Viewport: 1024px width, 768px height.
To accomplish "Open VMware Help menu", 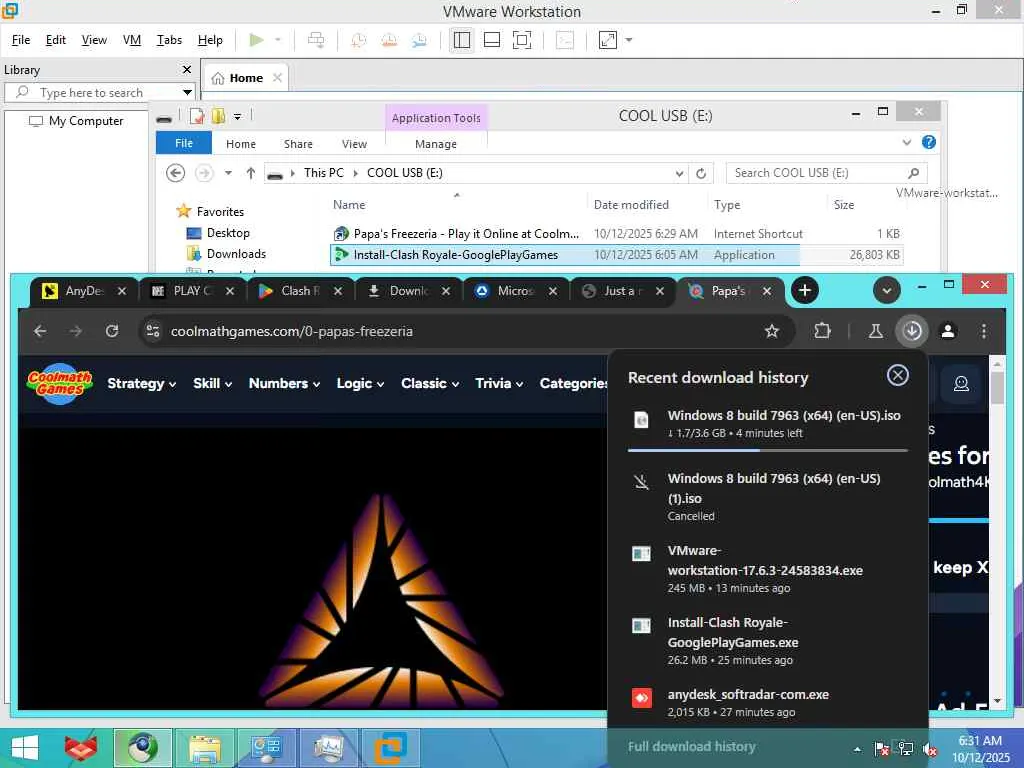I will click(210, 40).
